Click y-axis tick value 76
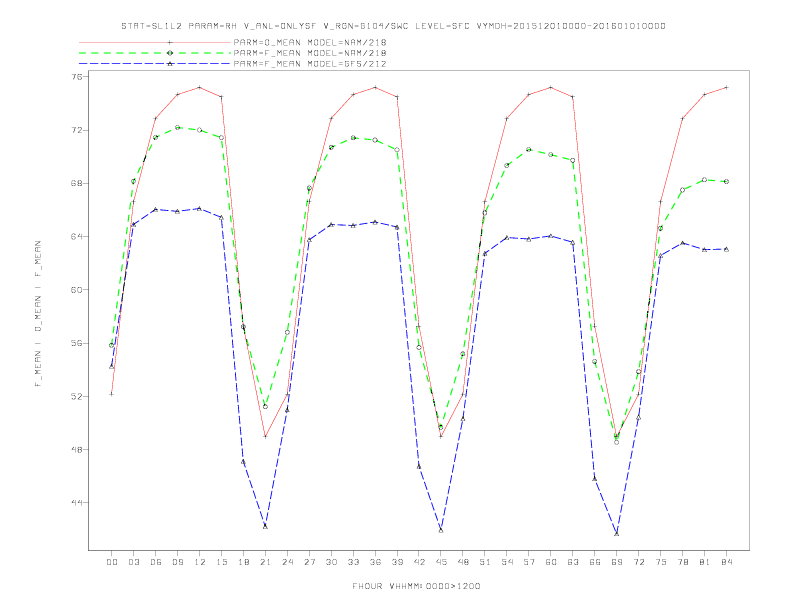Screen dimensions: 792x612 click(79, 77)
